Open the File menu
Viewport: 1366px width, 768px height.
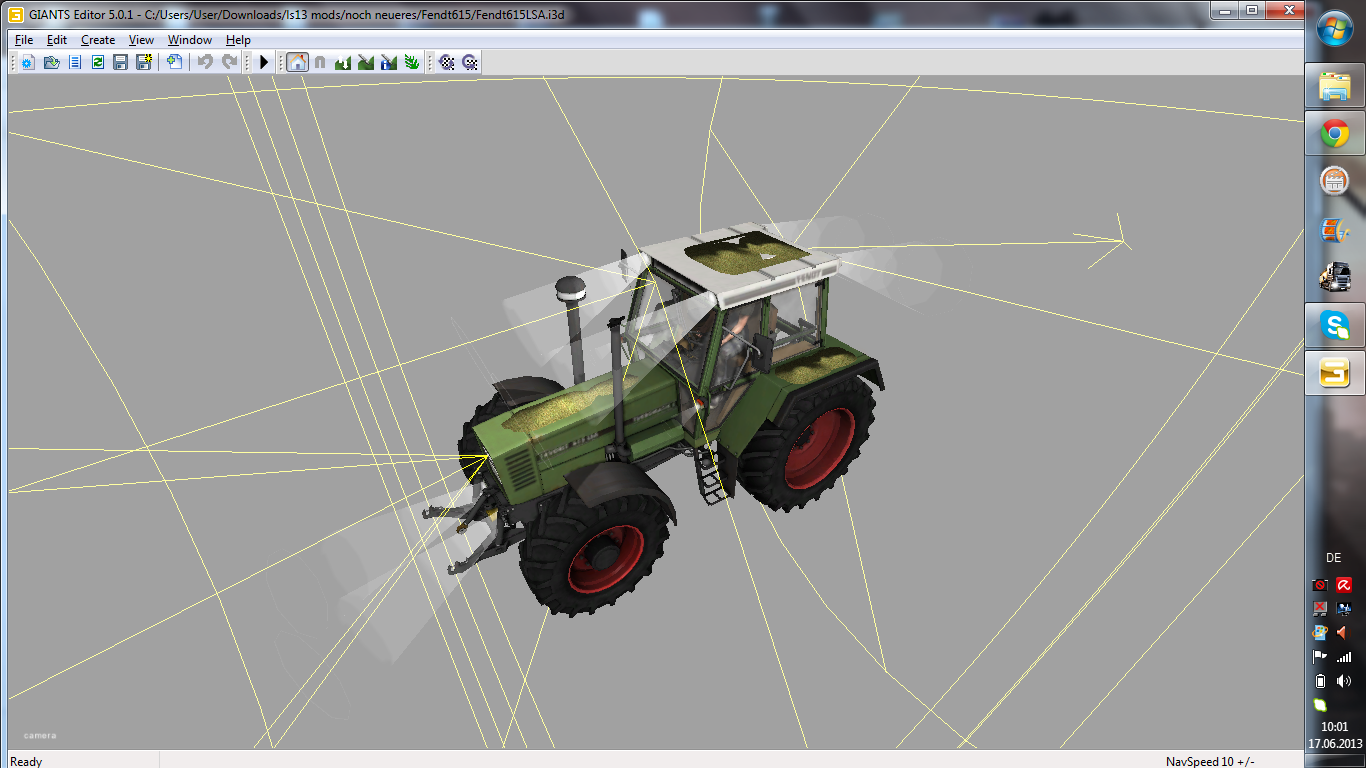pos(24,40)
